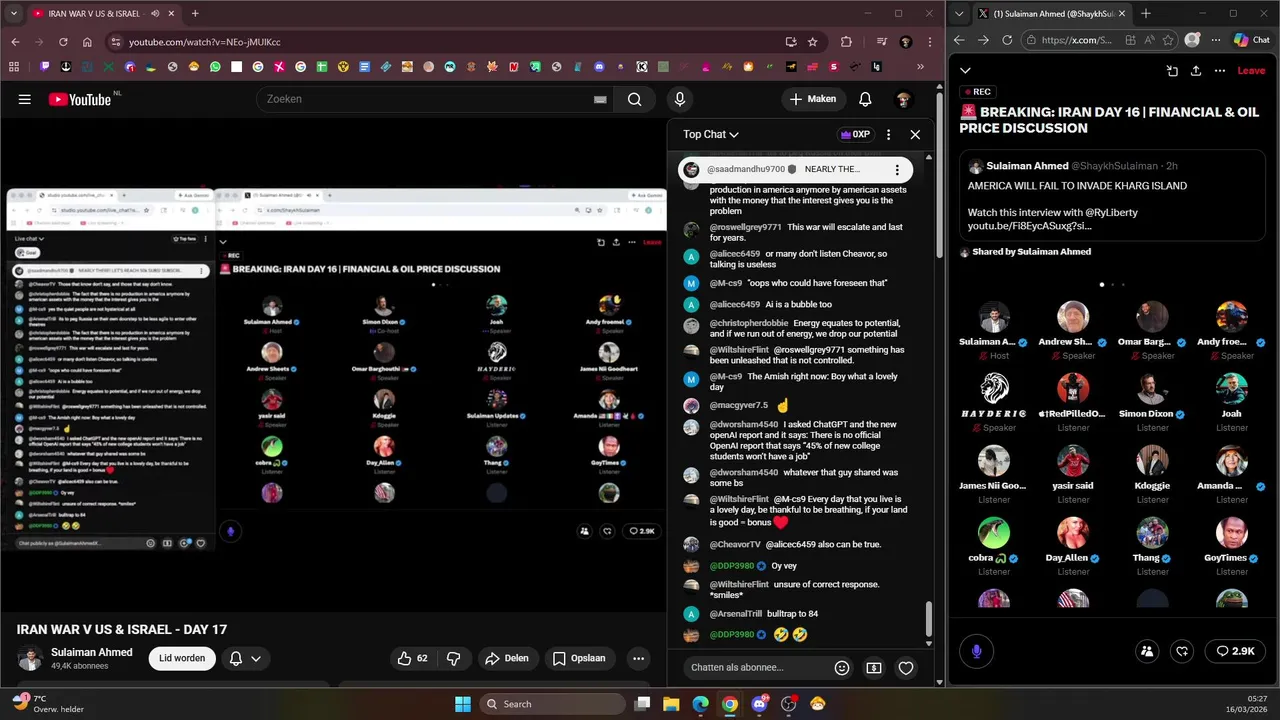The height and width of the screenshot is (720, 1280).
Task: Open the Top Chat mode dropdown
Action: pos(711,134)
